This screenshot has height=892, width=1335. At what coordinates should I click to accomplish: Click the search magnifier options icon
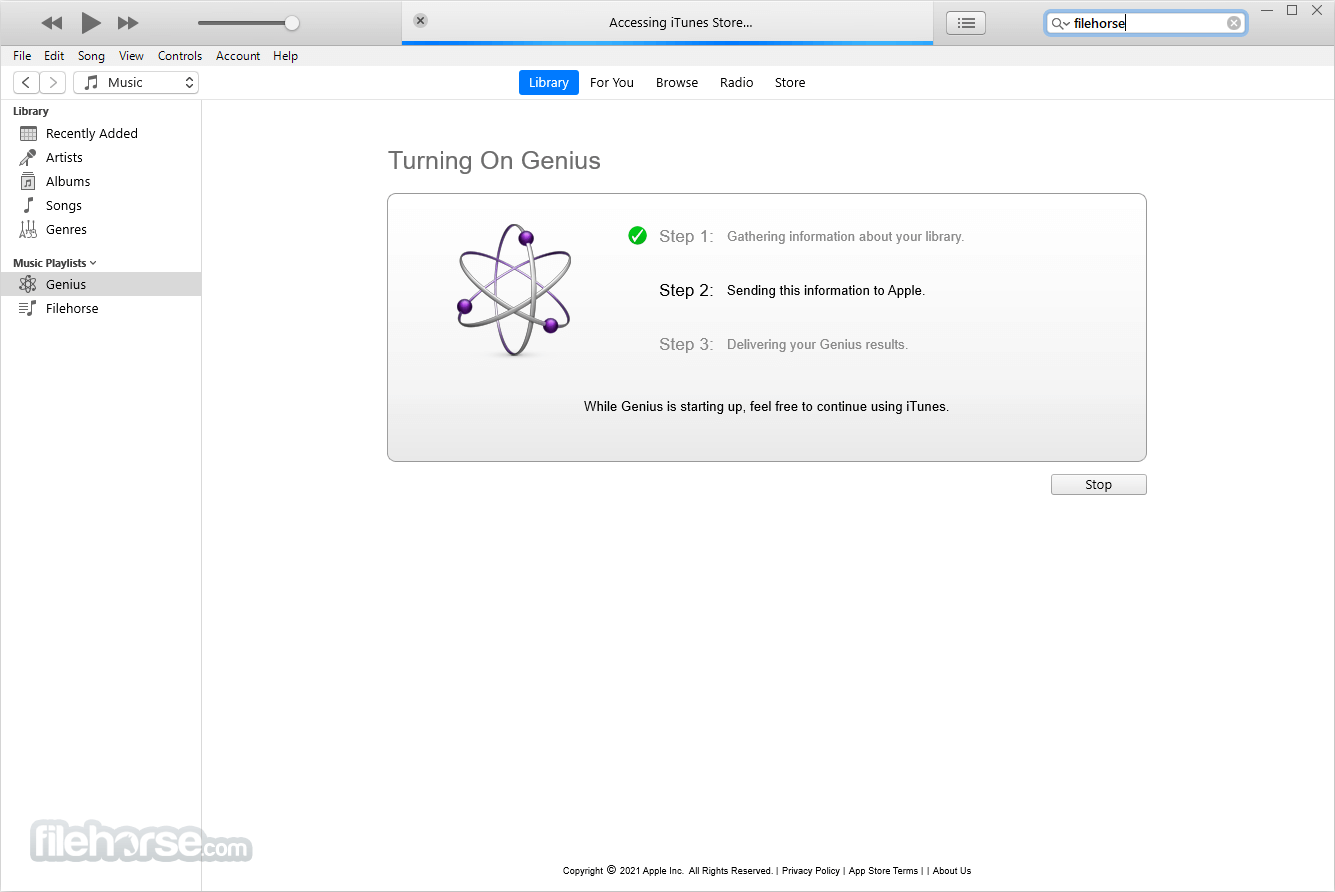(x=1060, y=23)
